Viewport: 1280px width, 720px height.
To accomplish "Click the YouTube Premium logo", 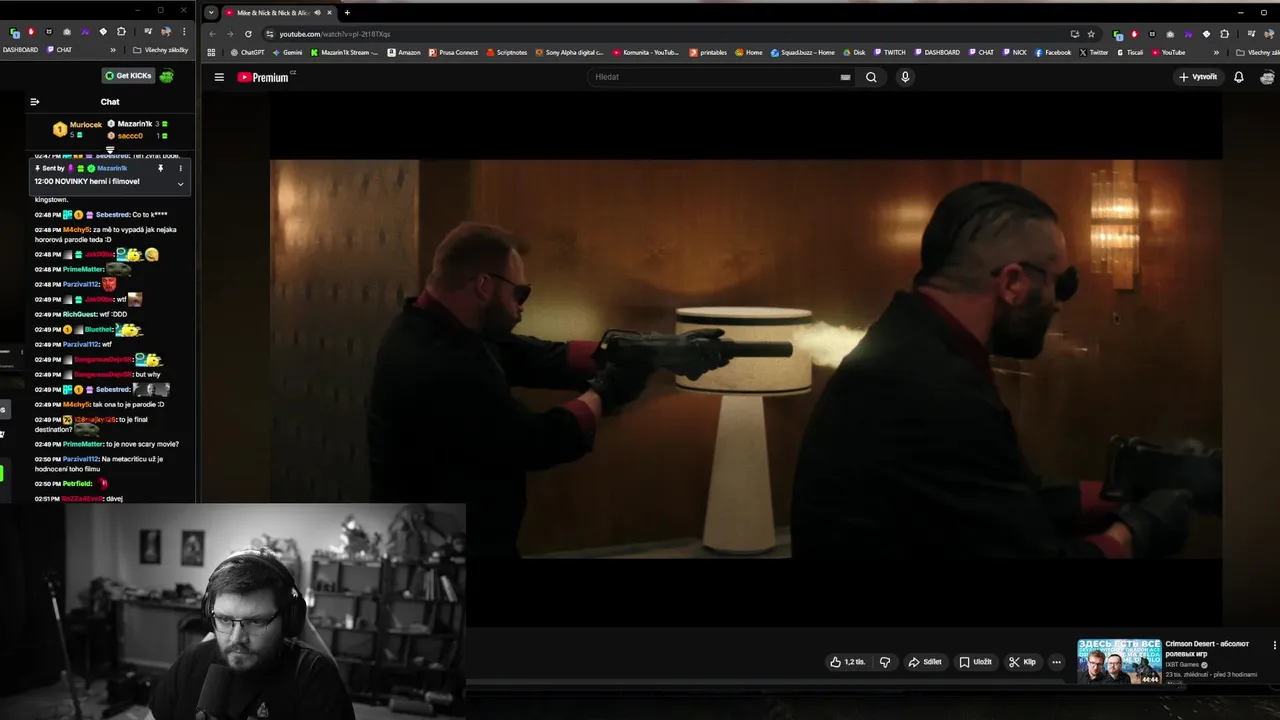I will 265,77.
